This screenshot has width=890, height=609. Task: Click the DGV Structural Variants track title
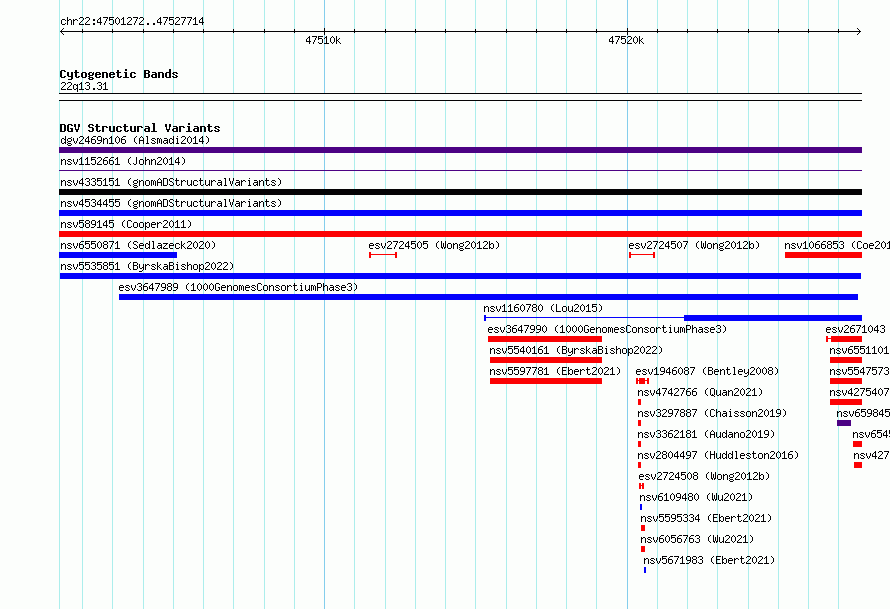point(140,128)
